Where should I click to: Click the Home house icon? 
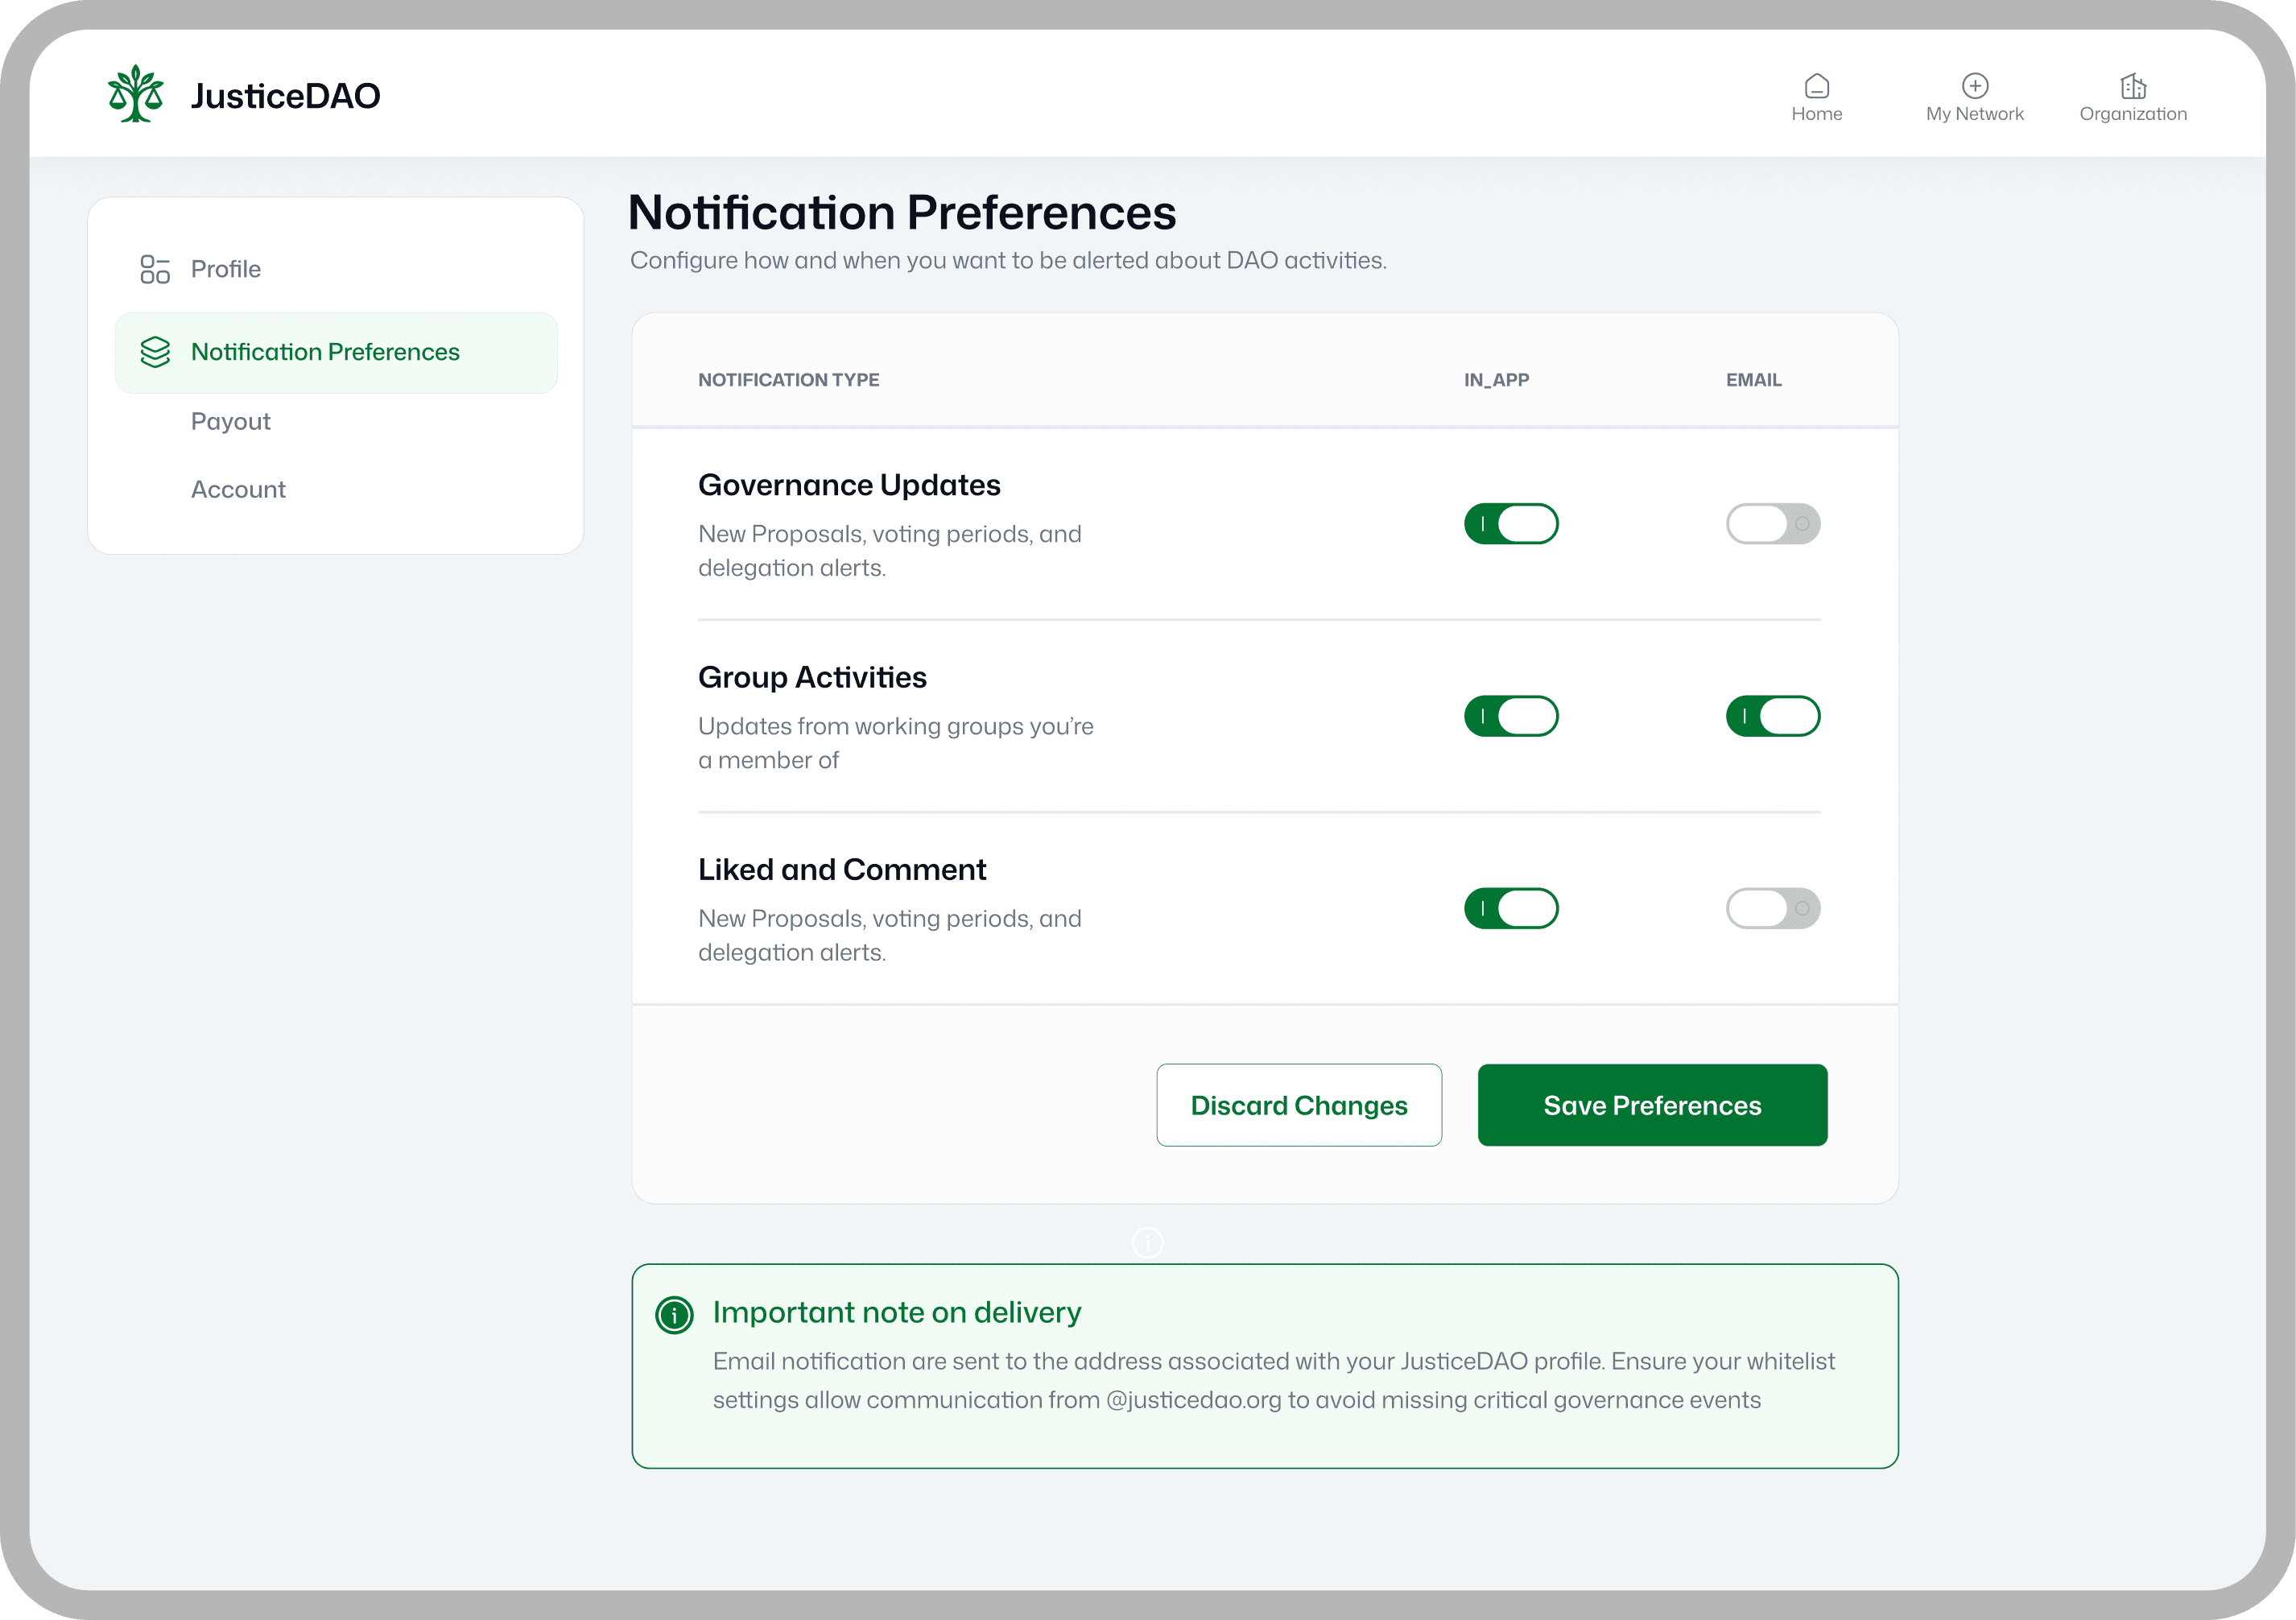(x=1816, y=86)
